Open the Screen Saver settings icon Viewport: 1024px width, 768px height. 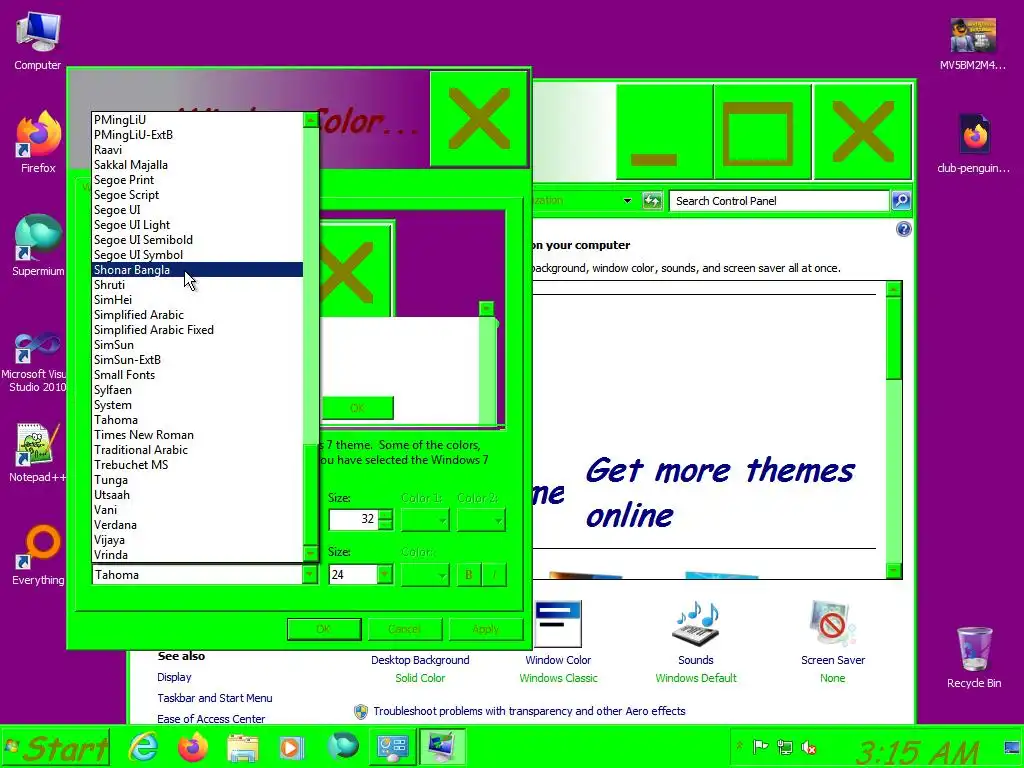click(833, 624)
